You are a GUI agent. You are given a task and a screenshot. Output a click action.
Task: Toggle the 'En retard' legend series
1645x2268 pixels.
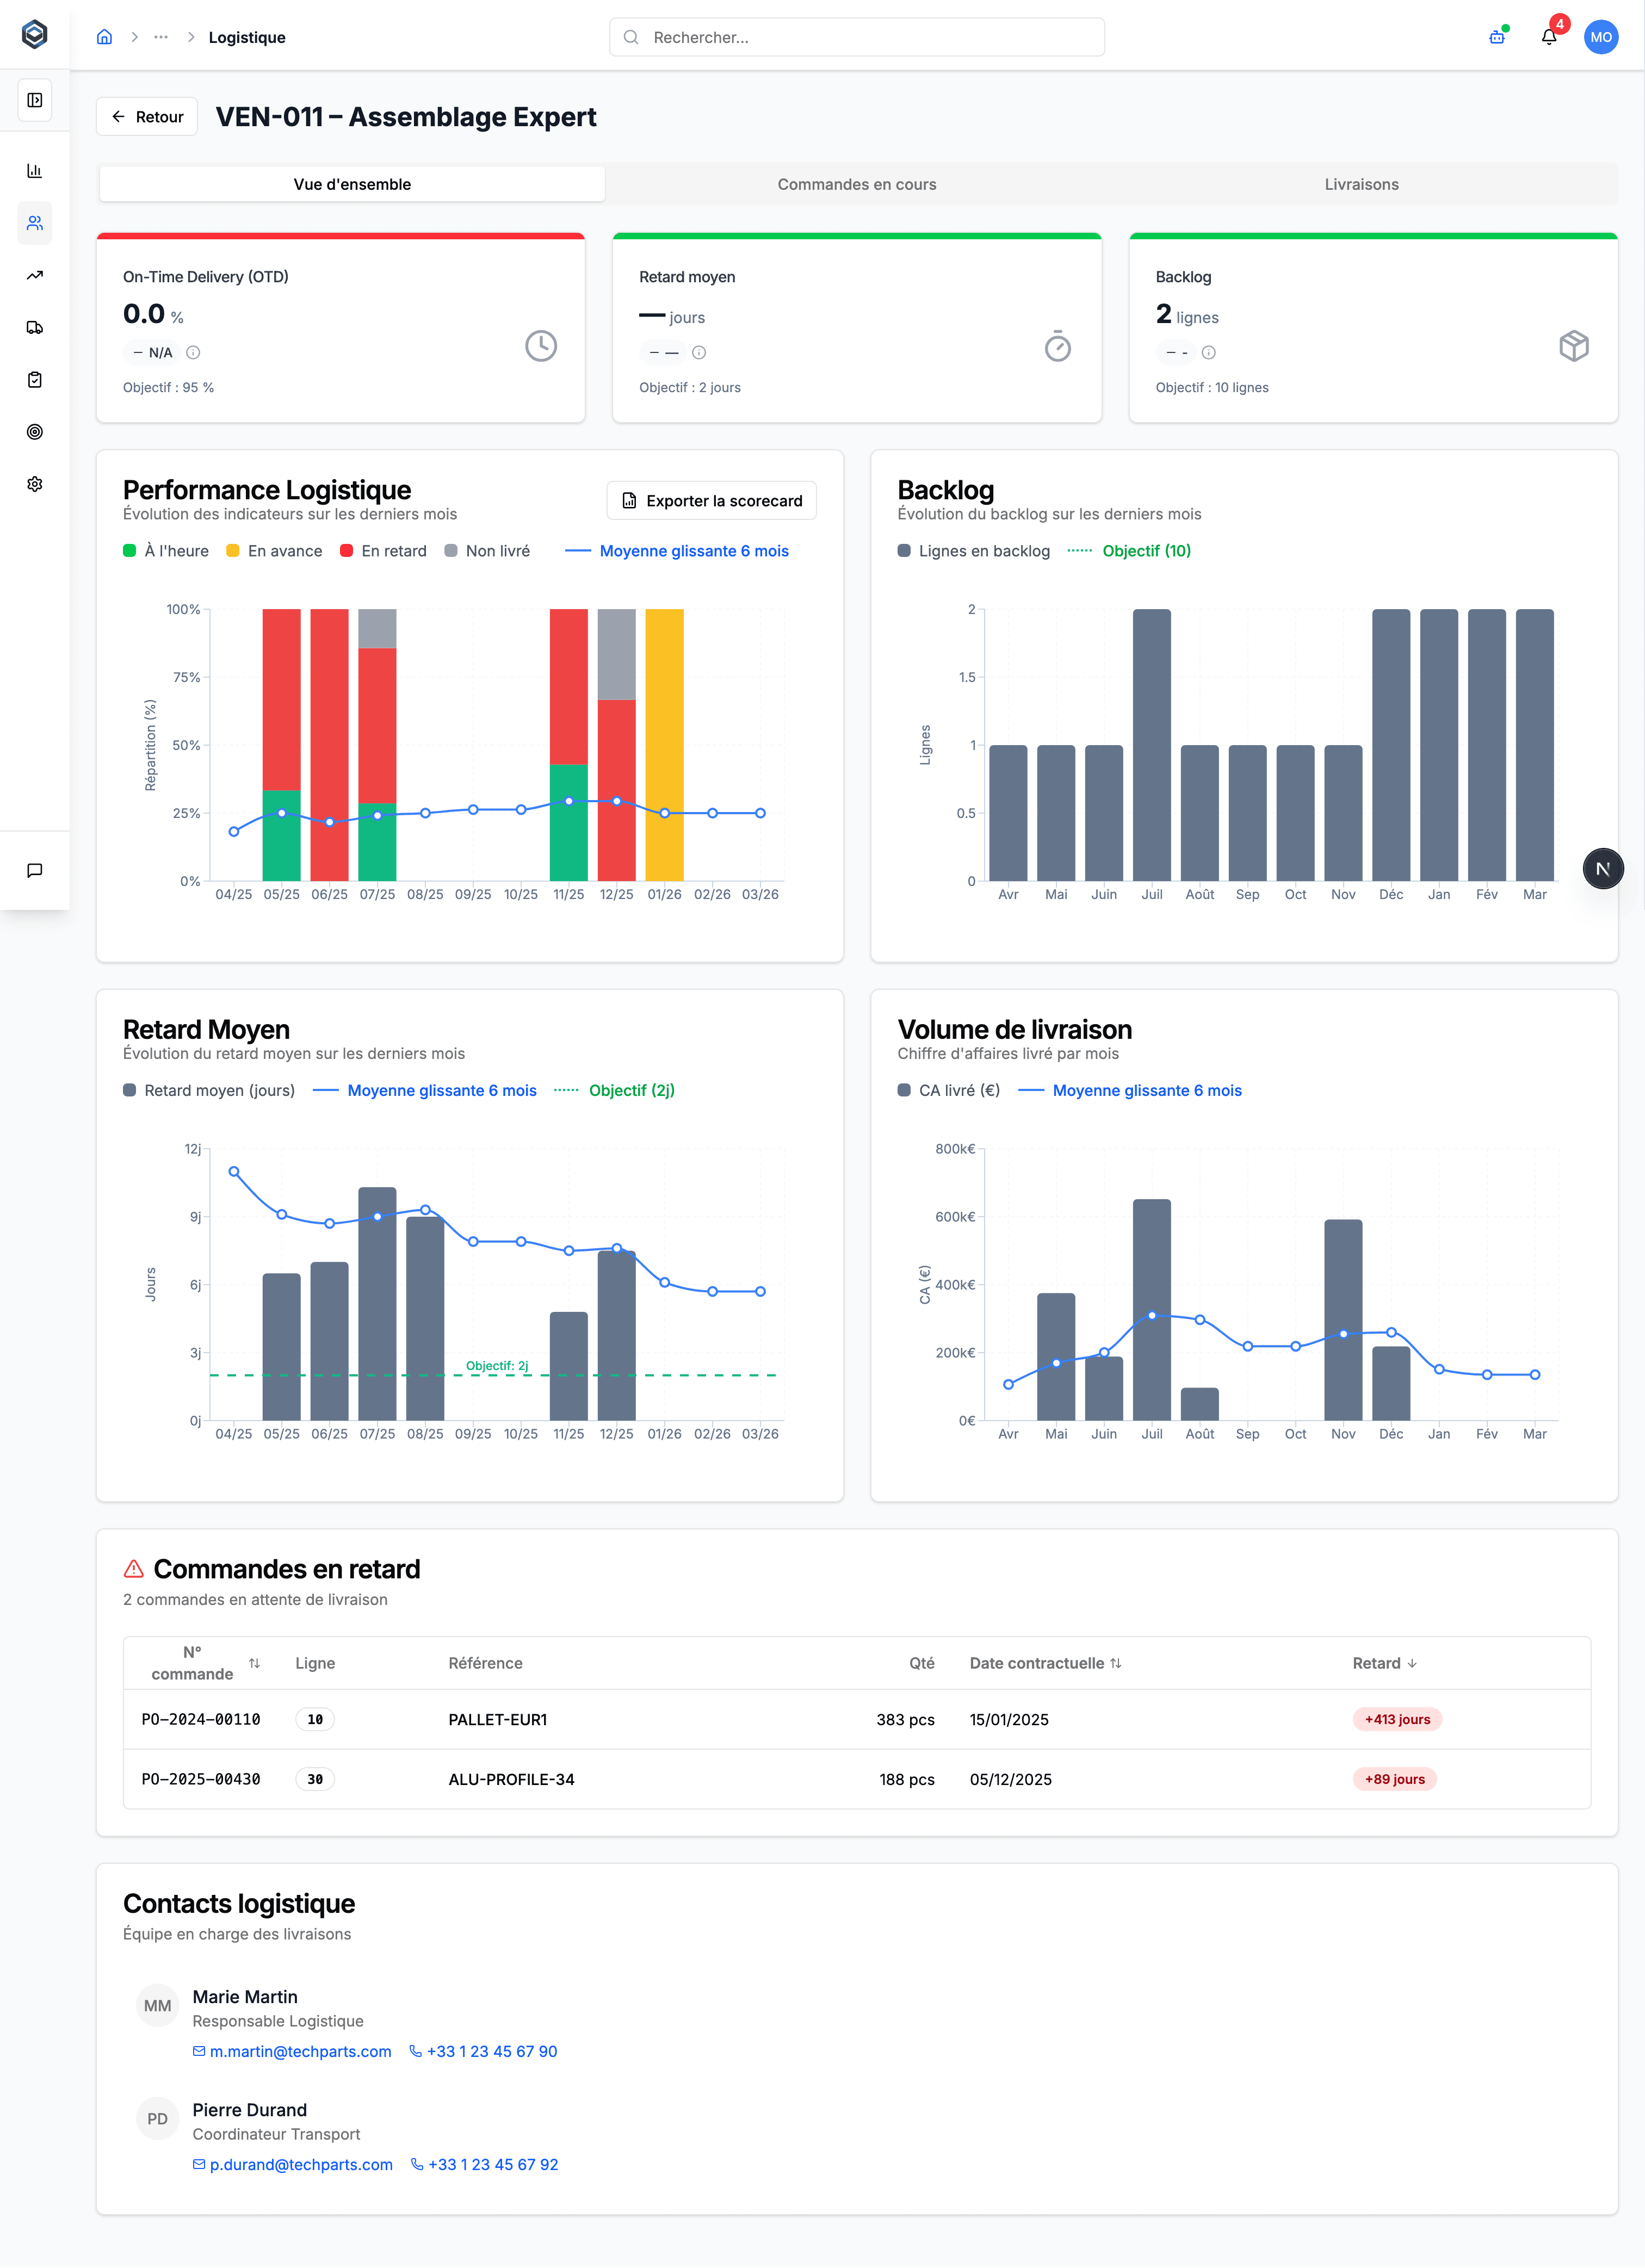383,551
